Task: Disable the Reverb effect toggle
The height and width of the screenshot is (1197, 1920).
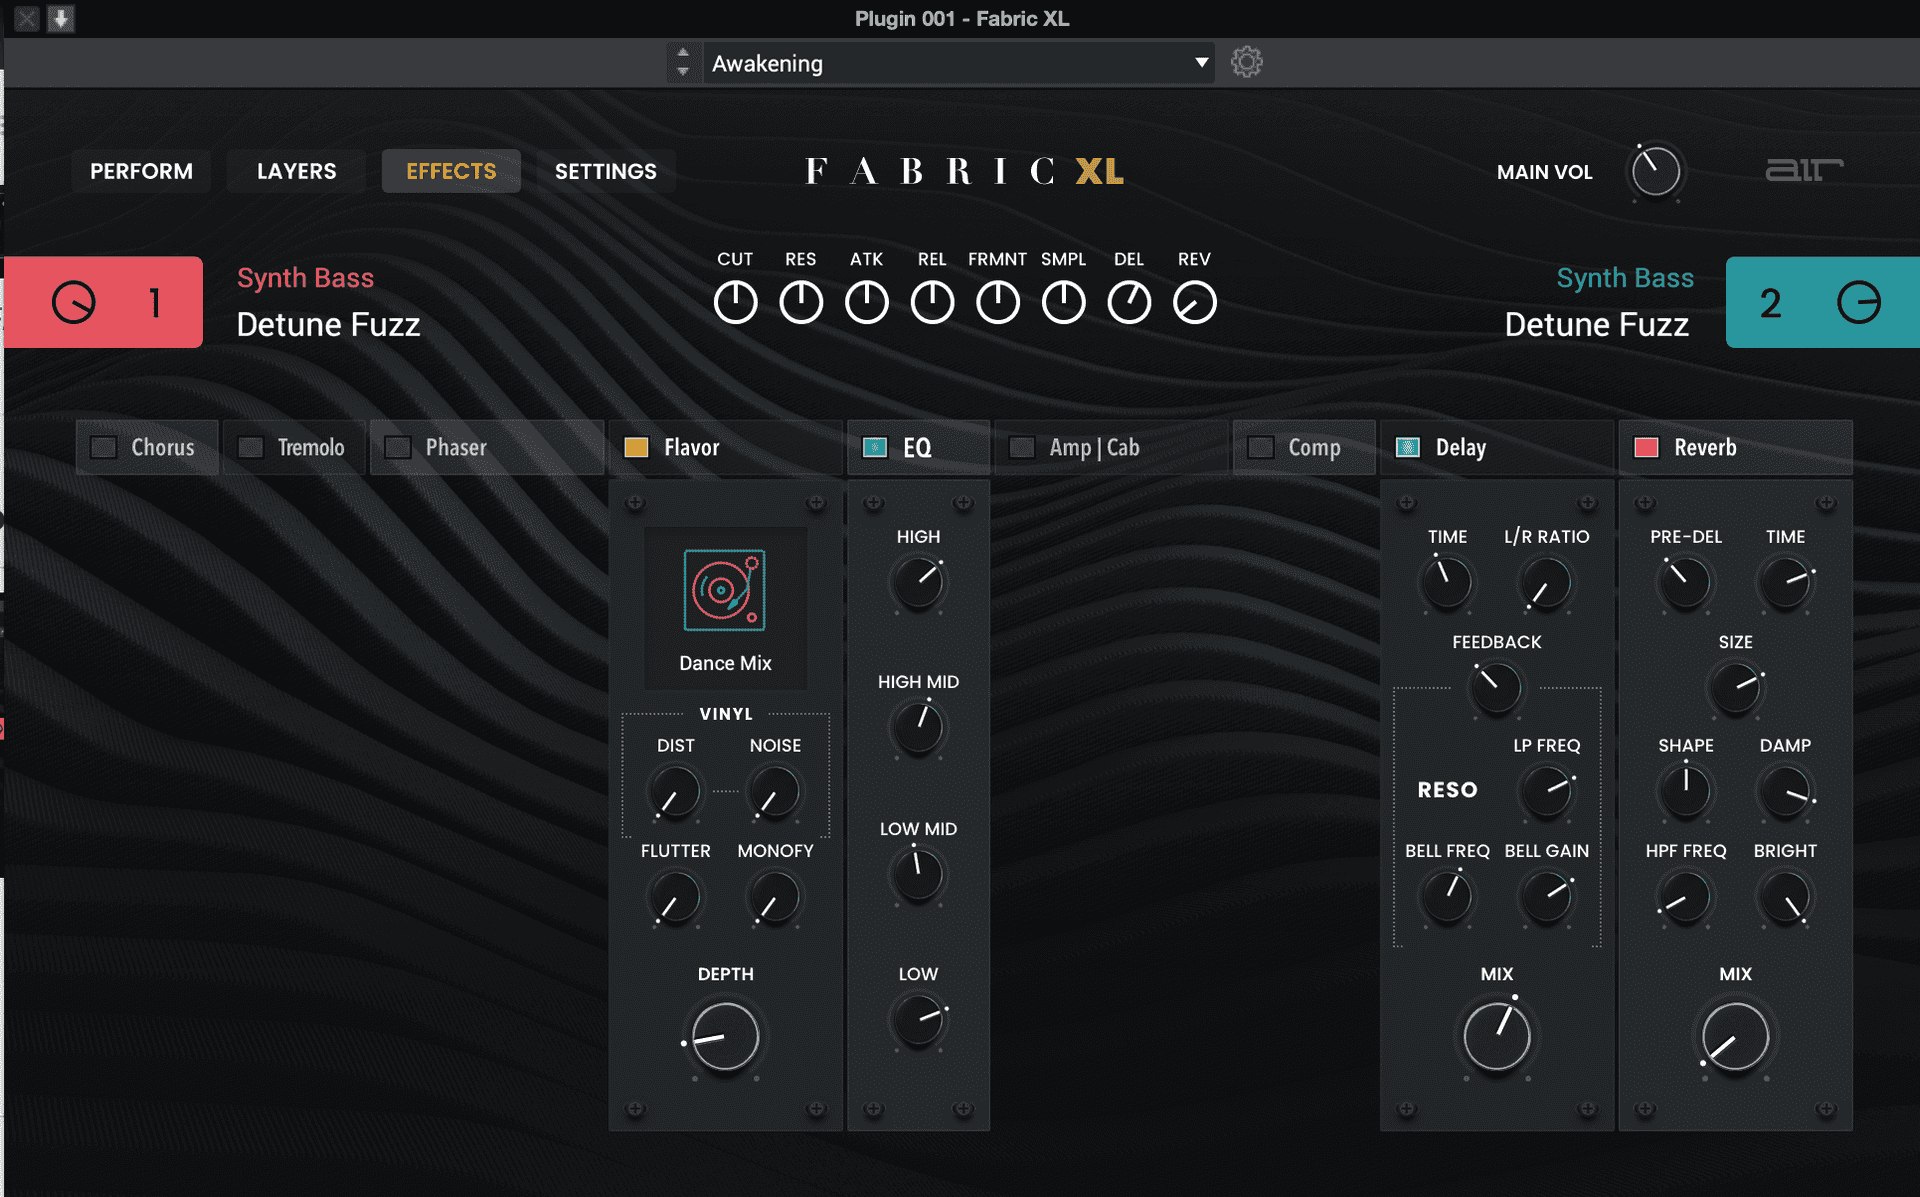Action: [x=1645, y=447]
